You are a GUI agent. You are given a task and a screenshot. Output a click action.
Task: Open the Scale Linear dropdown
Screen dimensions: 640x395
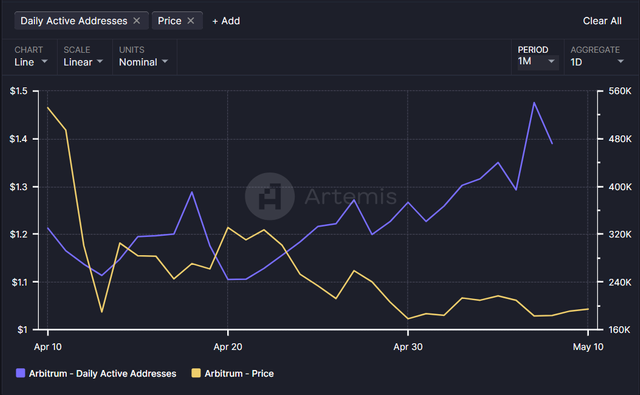83,62
